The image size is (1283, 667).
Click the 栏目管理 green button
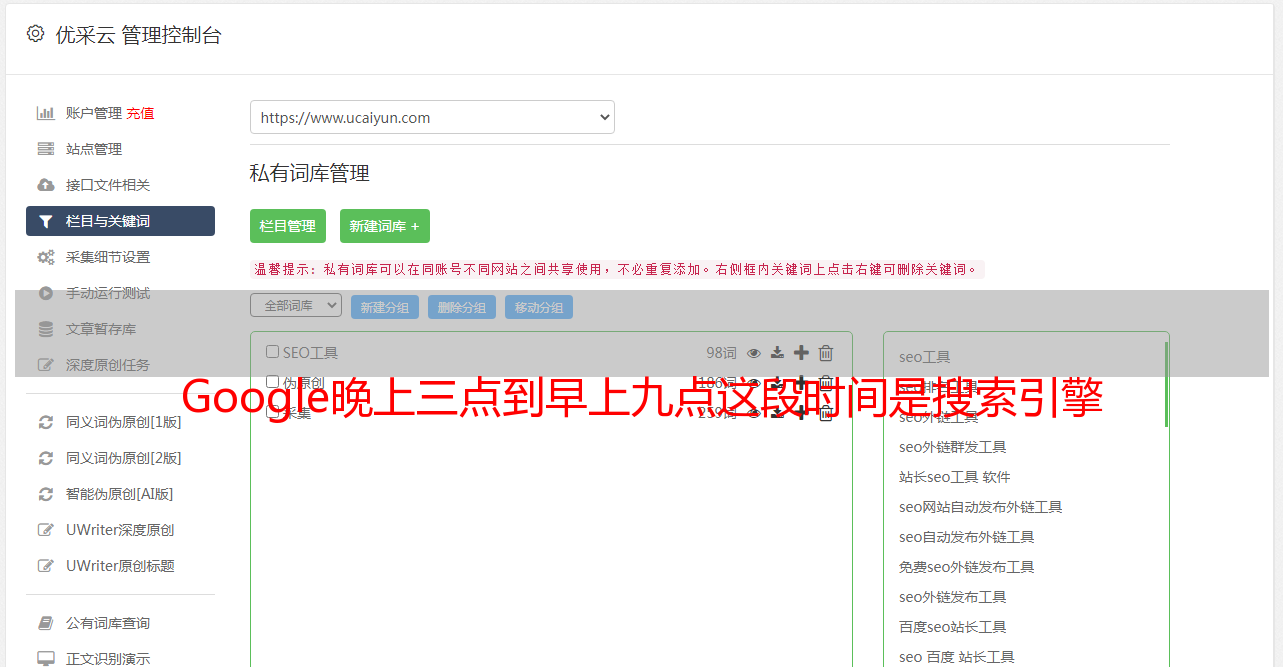(x=288, y=226)
